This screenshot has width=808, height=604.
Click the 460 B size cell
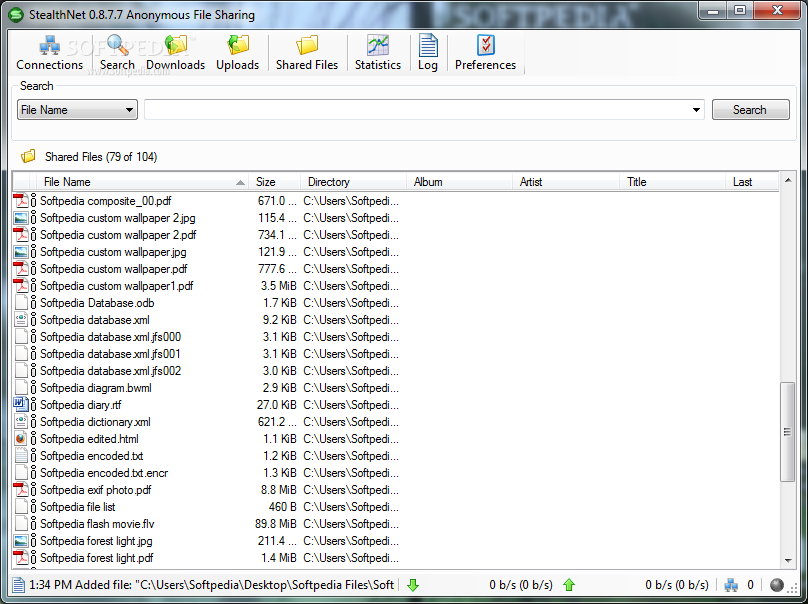click(x=282, y=507)
